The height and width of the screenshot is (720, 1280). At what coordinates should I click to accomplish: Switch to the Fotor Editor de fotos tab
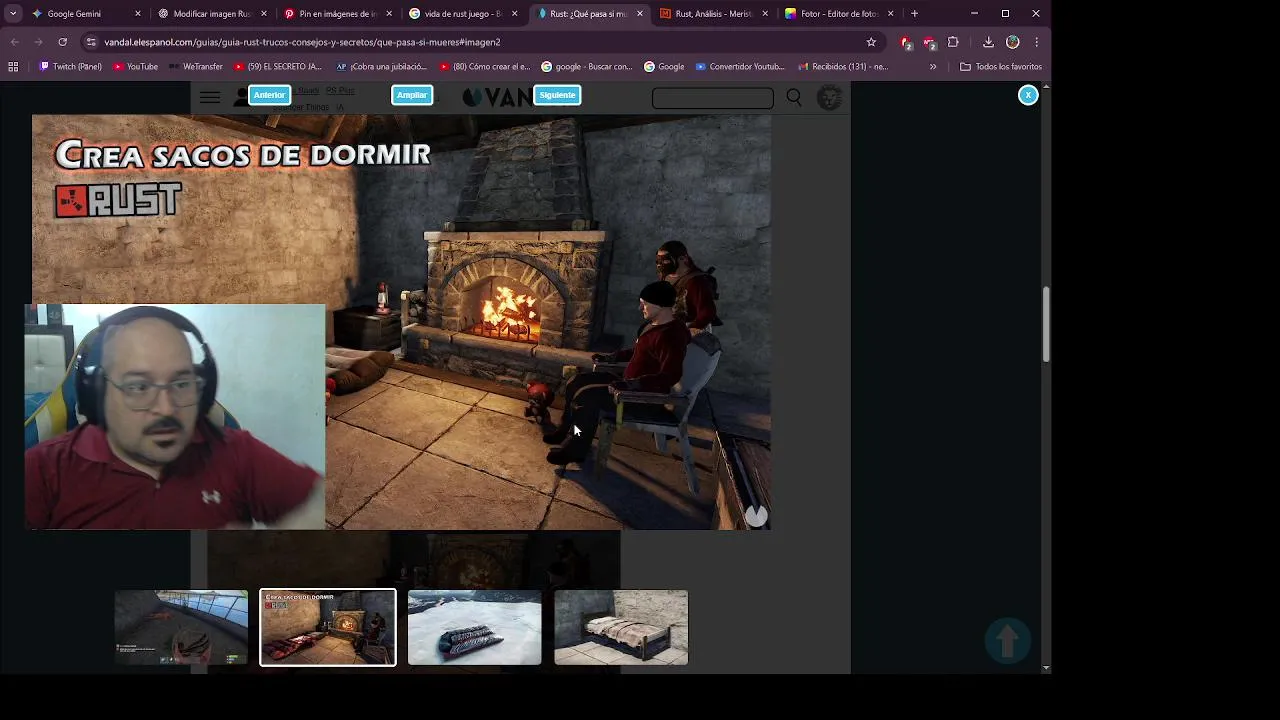click(x=839, y=14)
